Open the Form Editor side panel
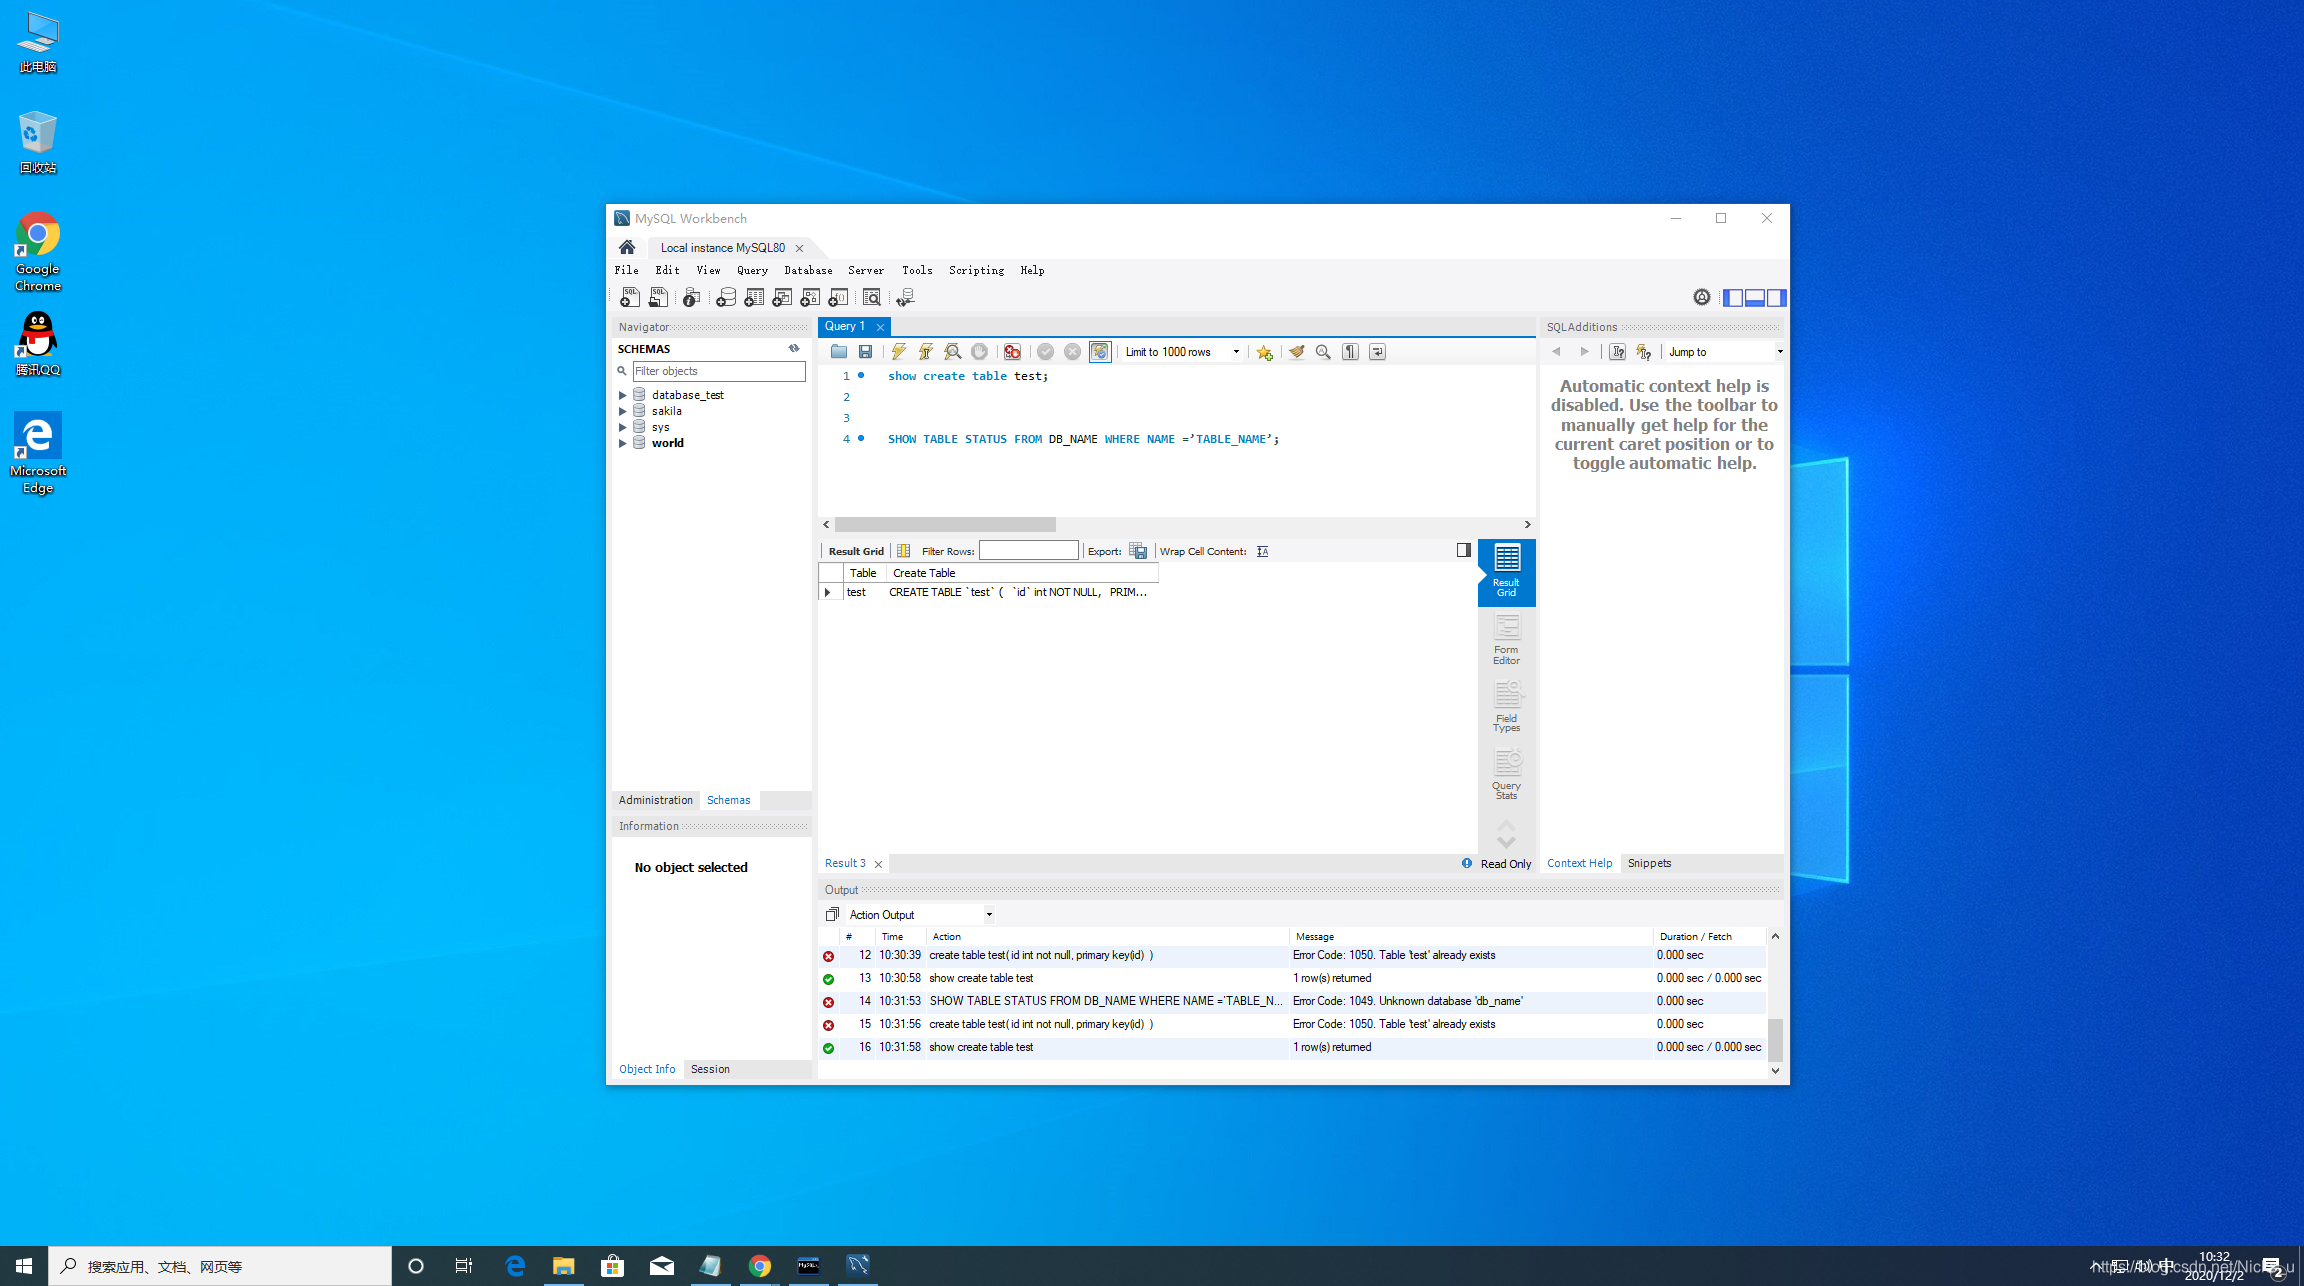2304x1286 pixels. point(1506,639)
